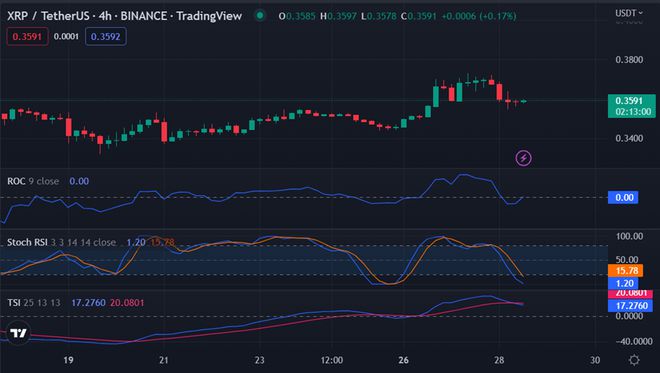Click the price change +0.0006 (+0.17%) text

point(479,16)
